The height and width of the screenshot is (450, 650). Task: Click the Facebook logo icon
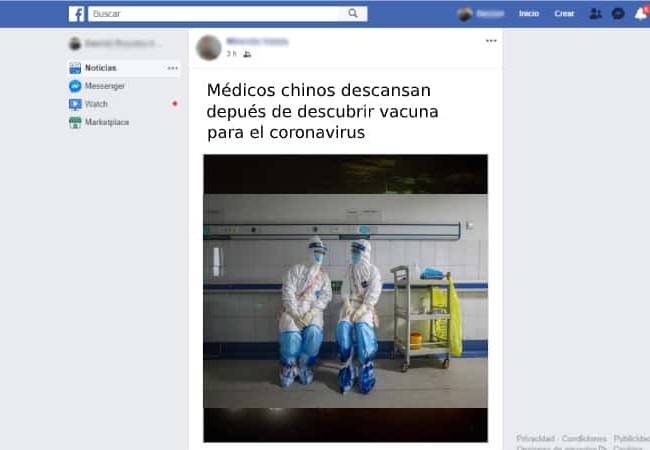tap(76, 14)
